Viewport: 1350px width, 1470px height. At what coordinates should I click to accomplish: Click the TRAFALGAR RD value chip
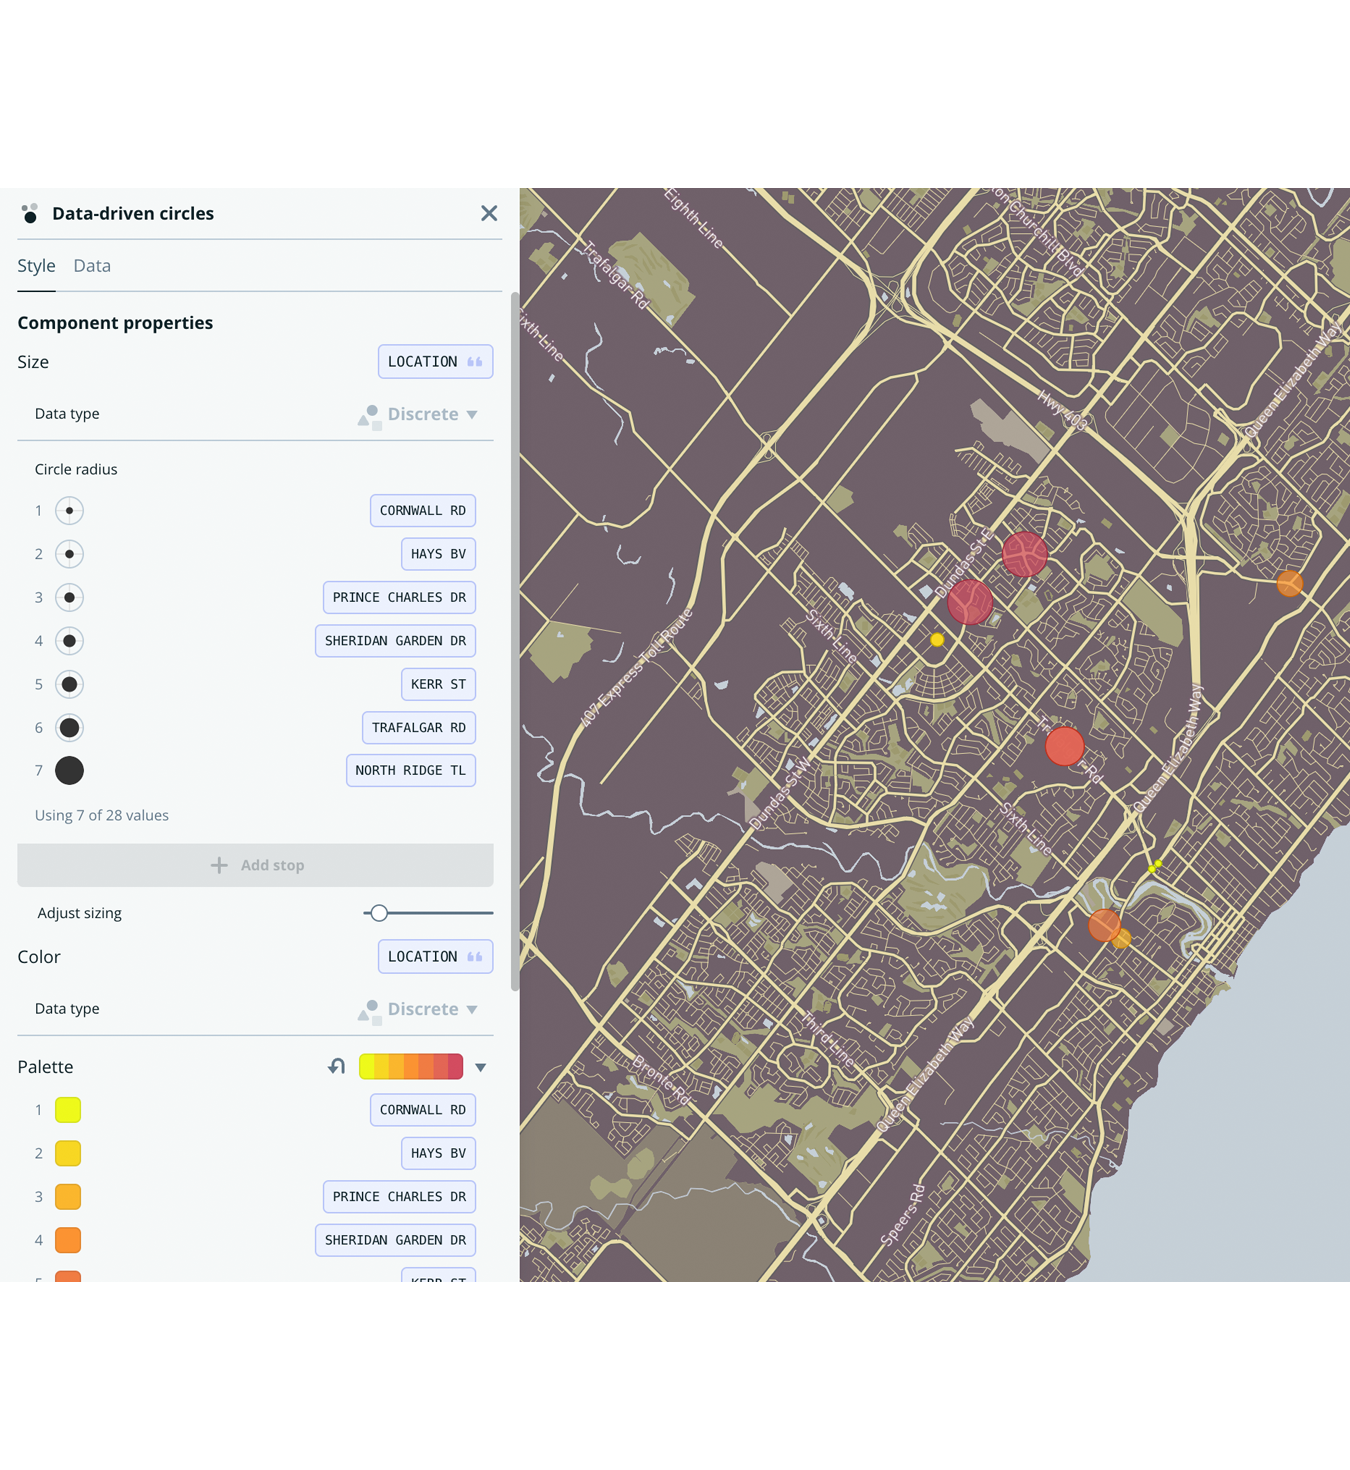pyautogui.click(x=418, y=727)
